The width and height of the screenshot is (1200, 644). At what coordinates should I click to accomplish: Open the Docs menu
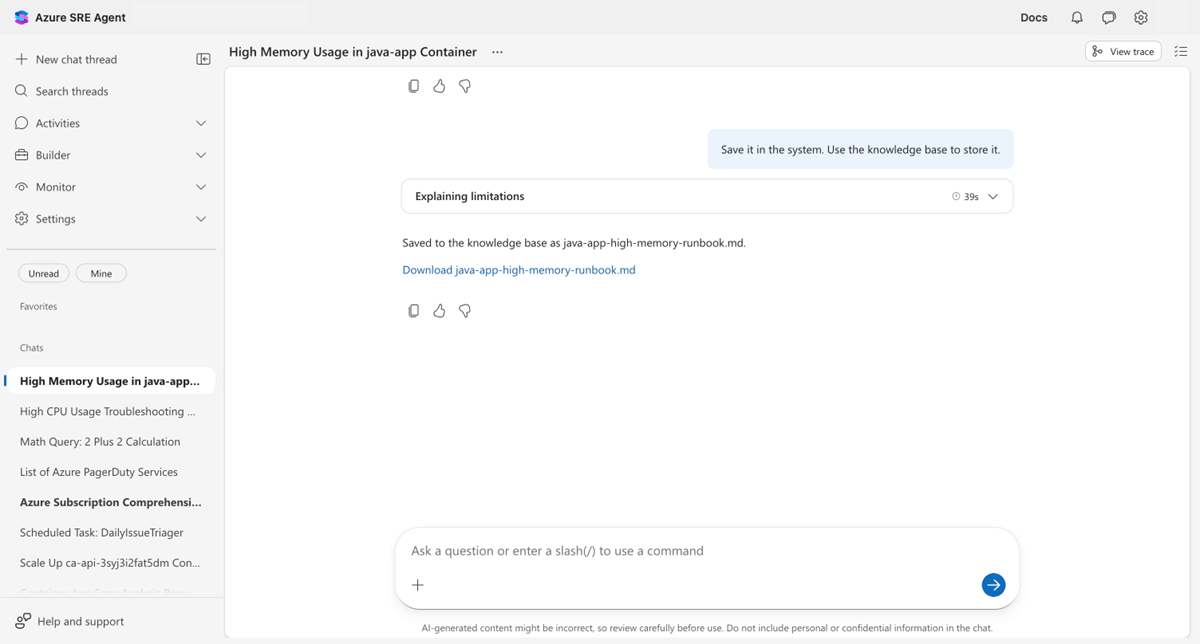pos(1033,17)
